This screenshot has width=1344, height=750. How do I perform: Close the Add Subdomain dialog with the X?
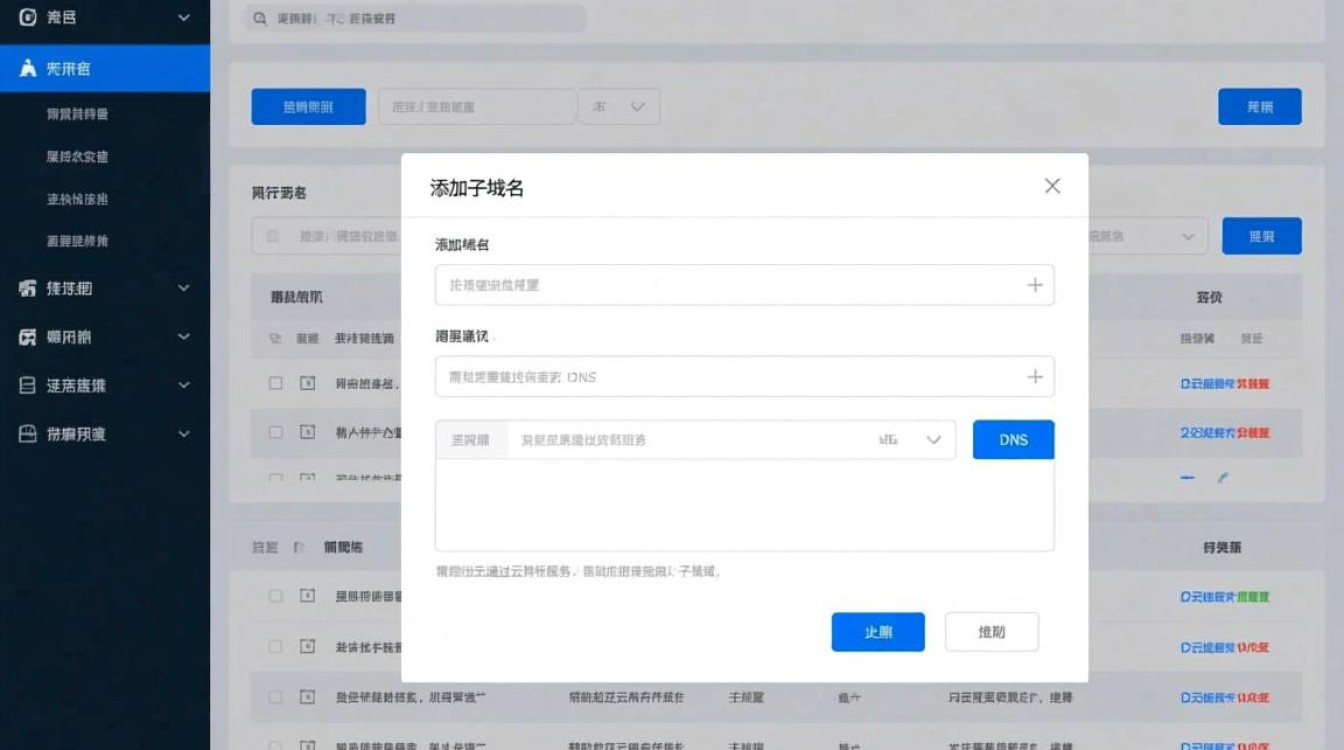pyautogui.click(x=1052, y=186)
